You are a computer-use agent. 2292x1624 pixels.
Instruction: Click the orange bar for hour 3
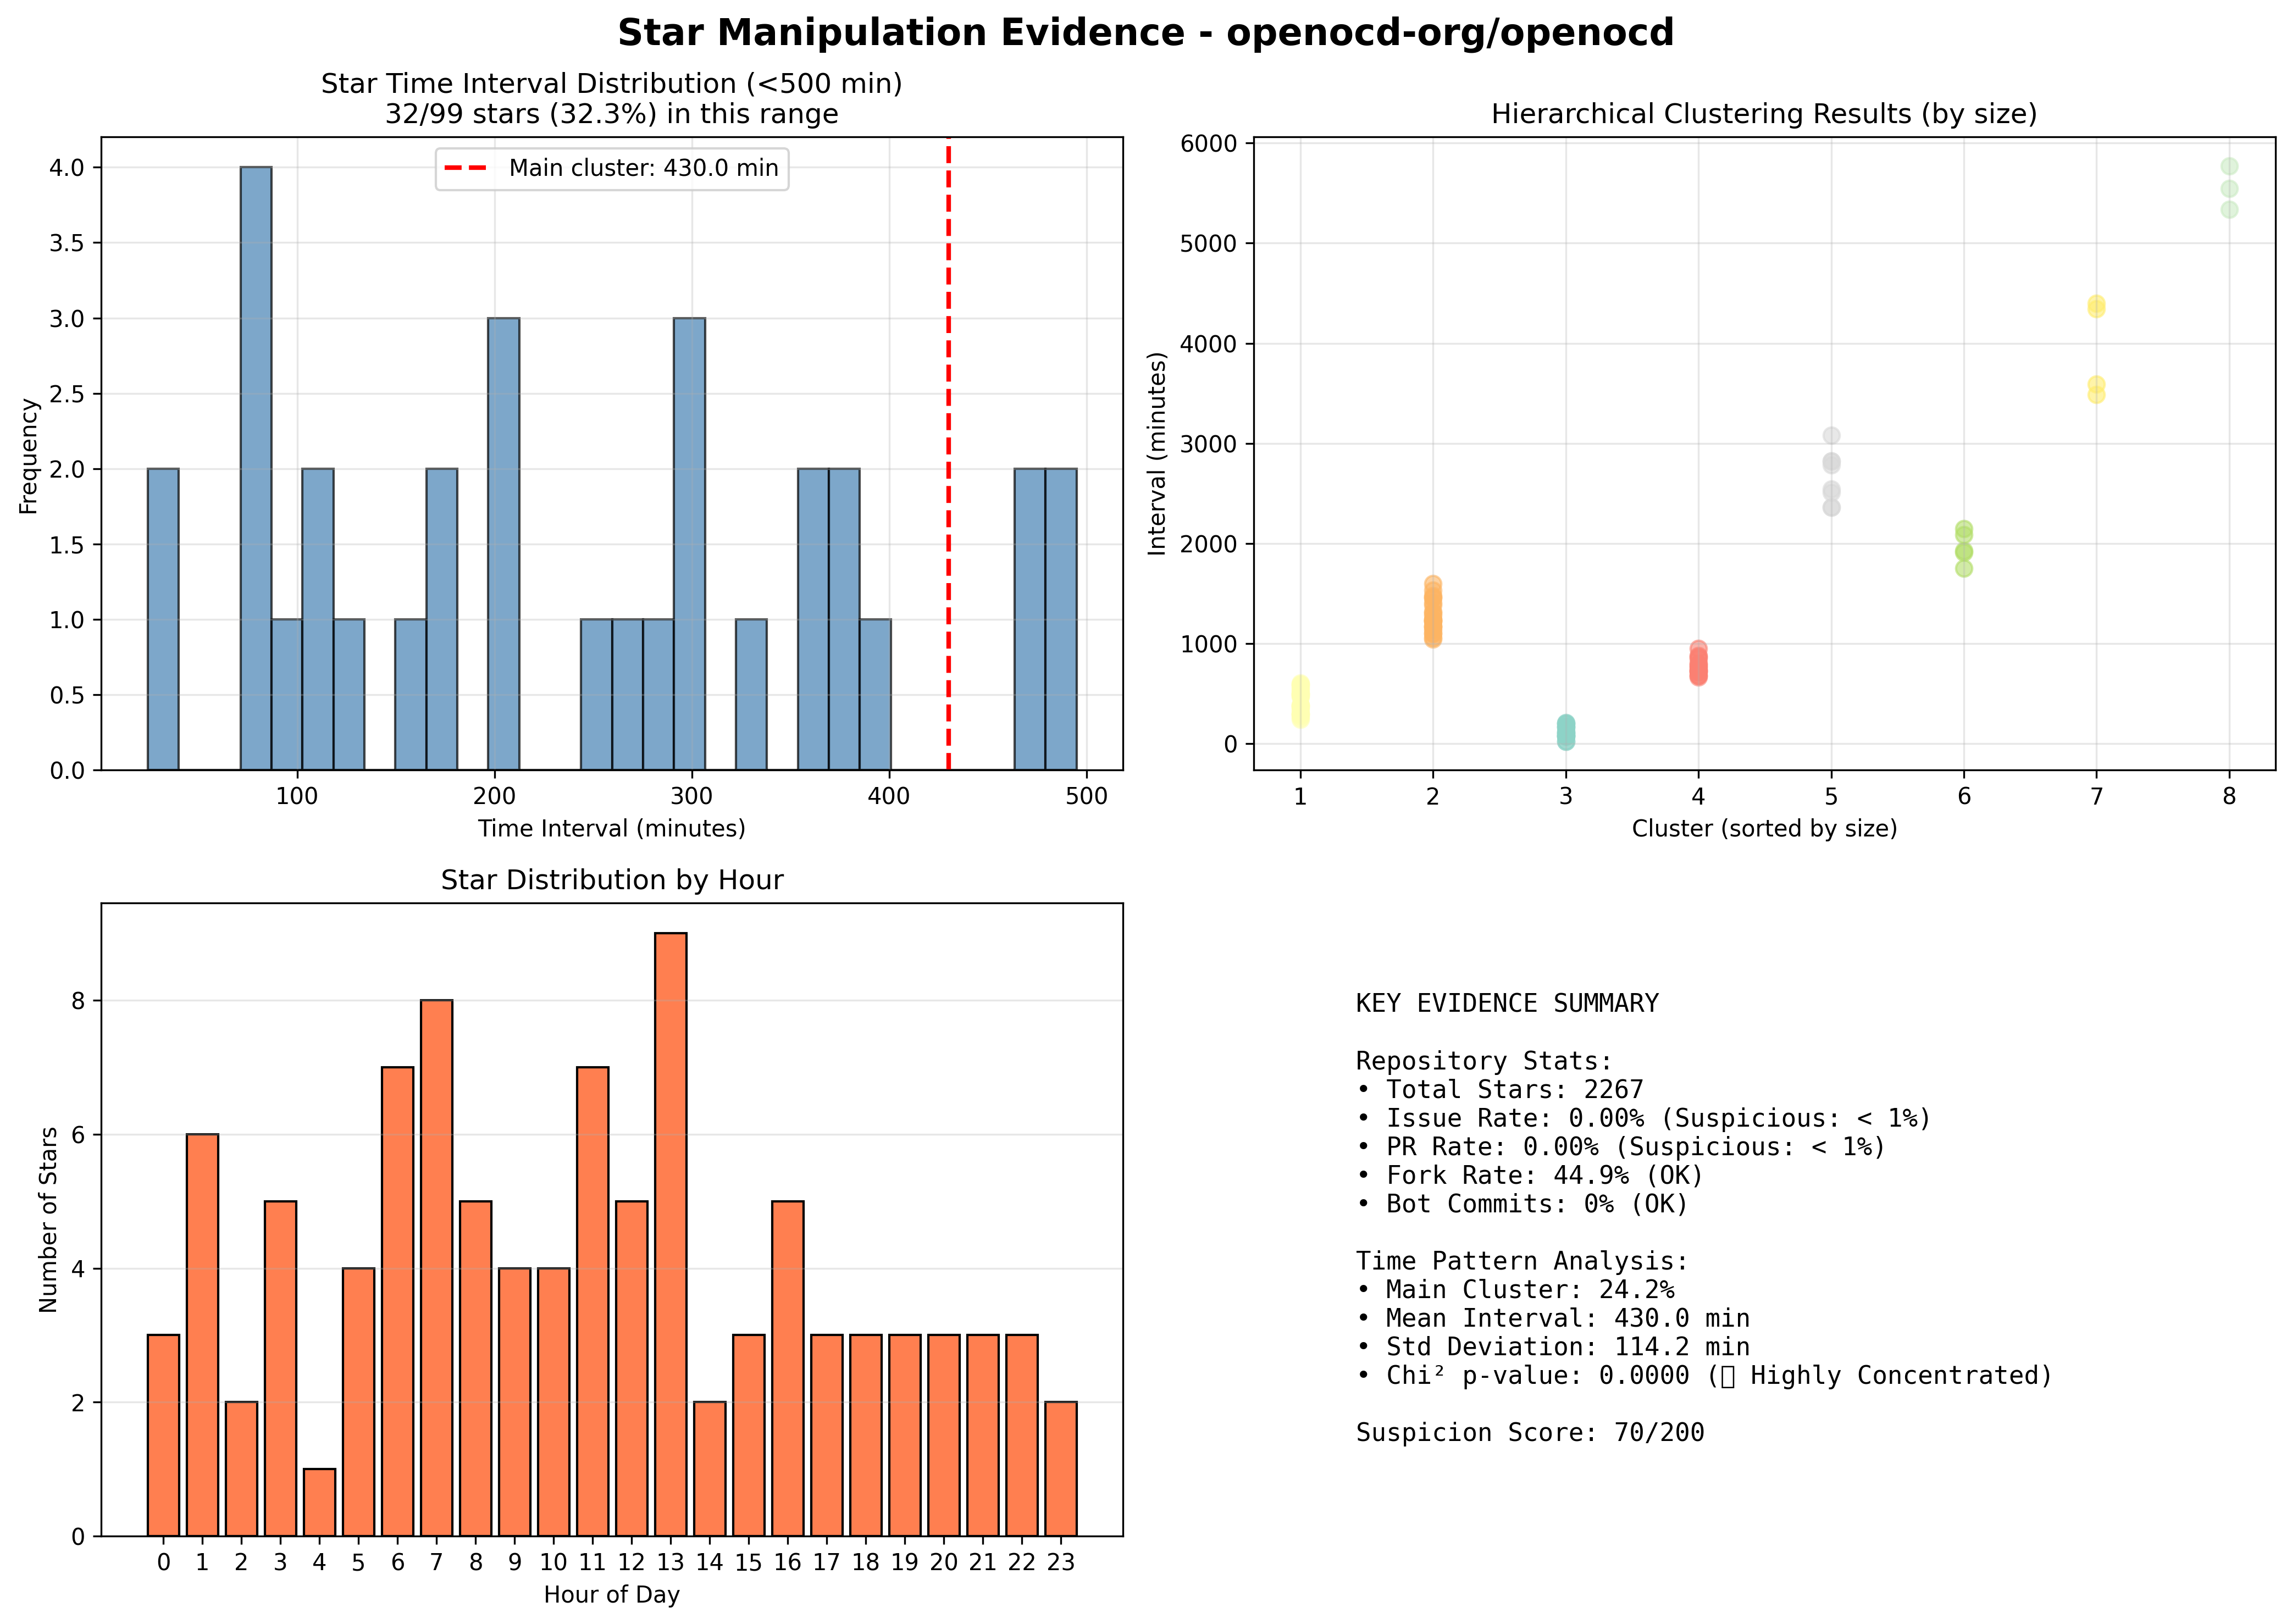click(280, 1369)
